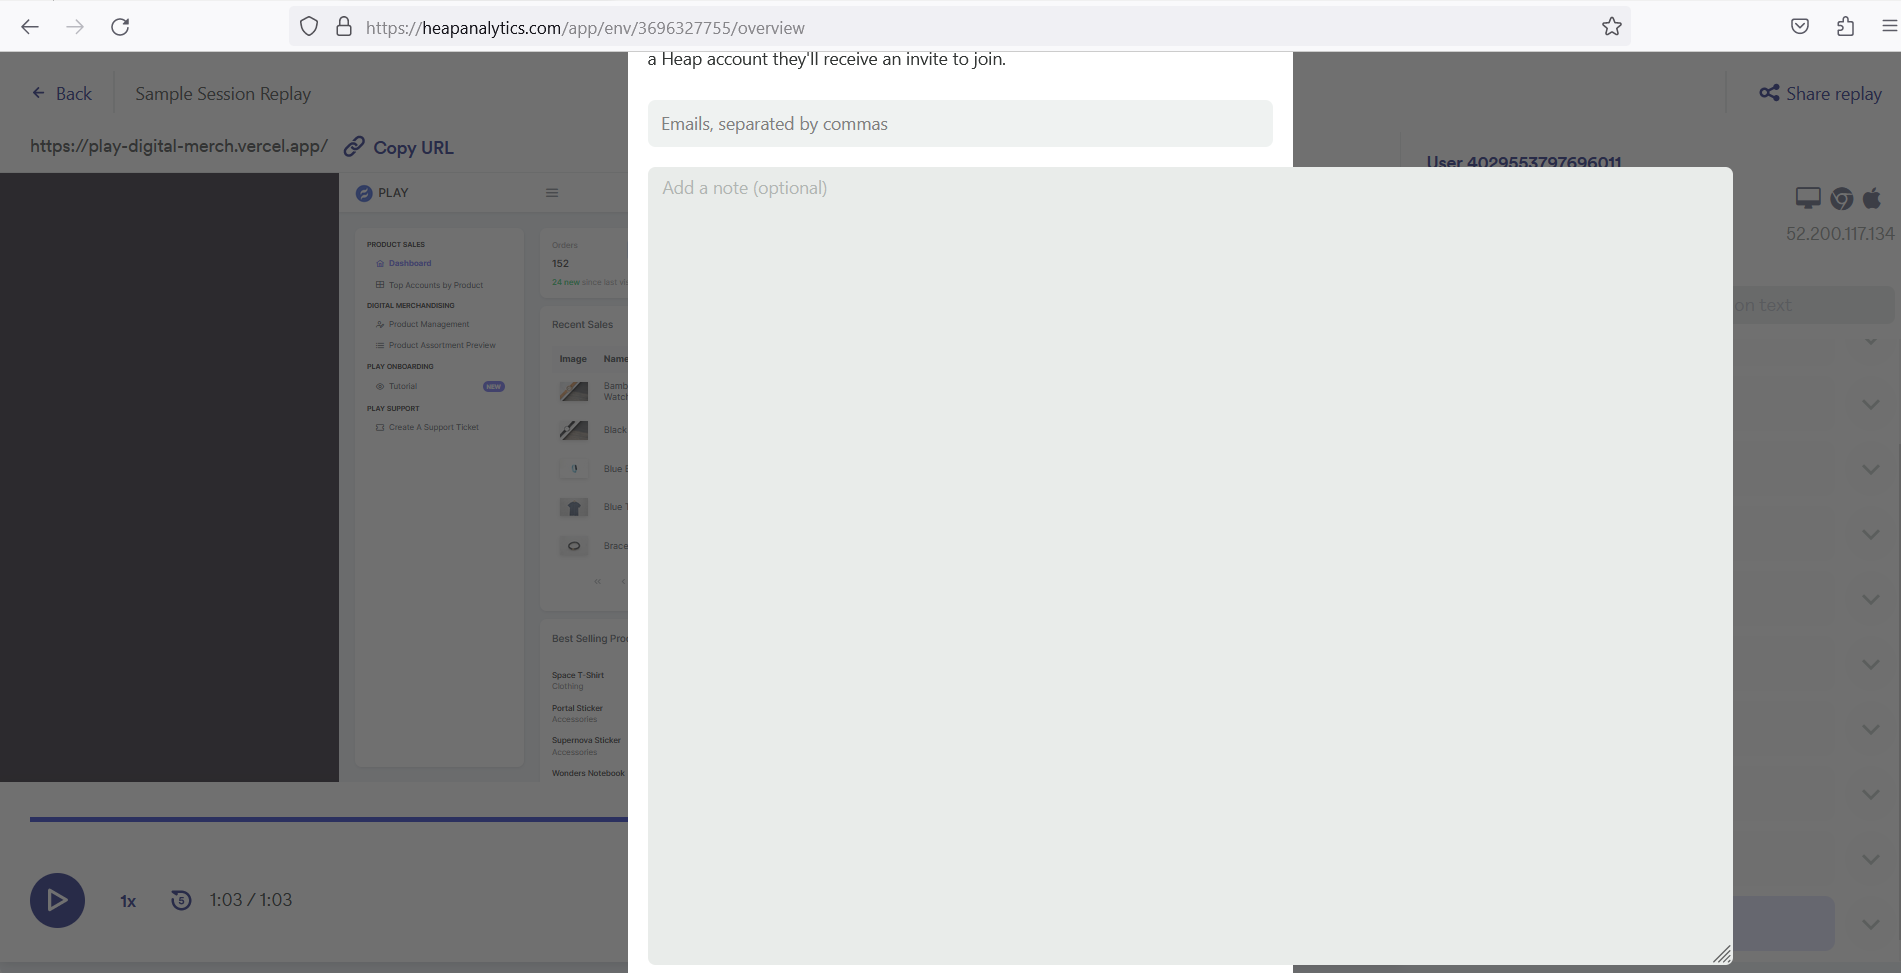
Task: Click the User 4029553797696011 link
Action: [x=1524, y=161]
